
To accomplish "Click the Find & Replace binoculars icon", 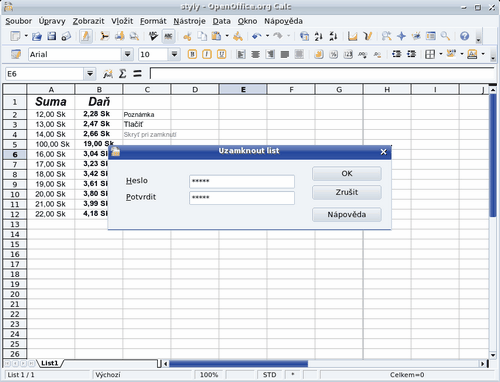I will [x=386, y=36].
